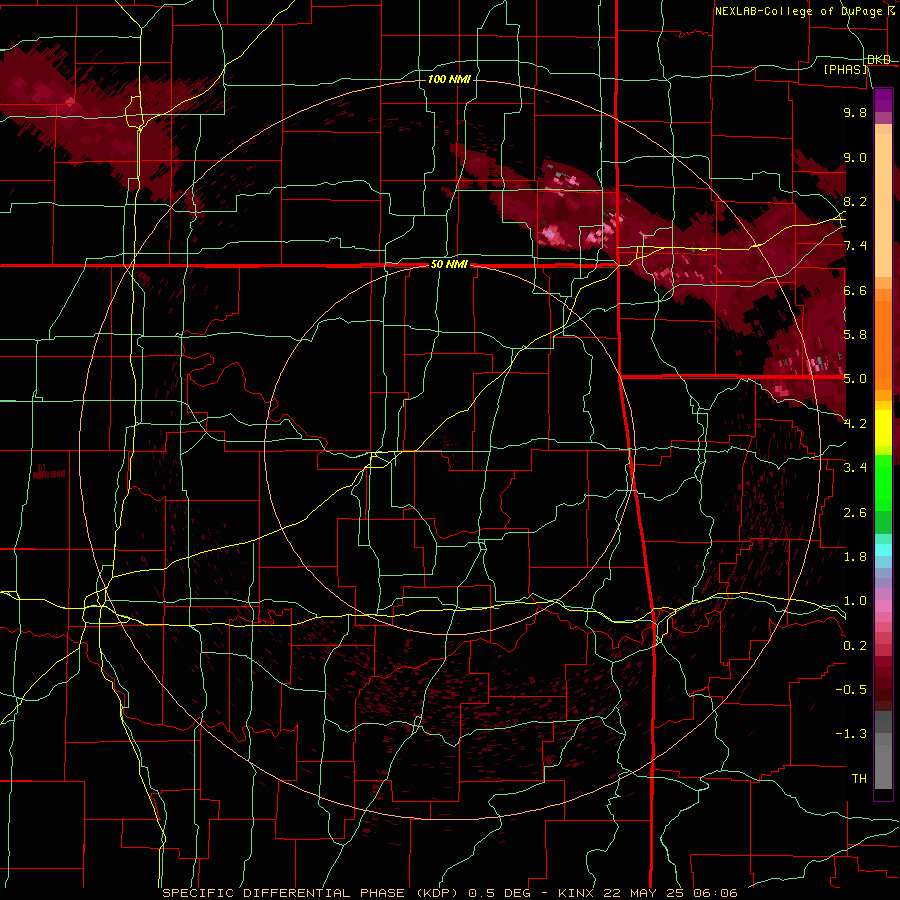This screenshot has height=900, width=900.
Task: Click the 6.6 legend value
Action: click(855, 291)
